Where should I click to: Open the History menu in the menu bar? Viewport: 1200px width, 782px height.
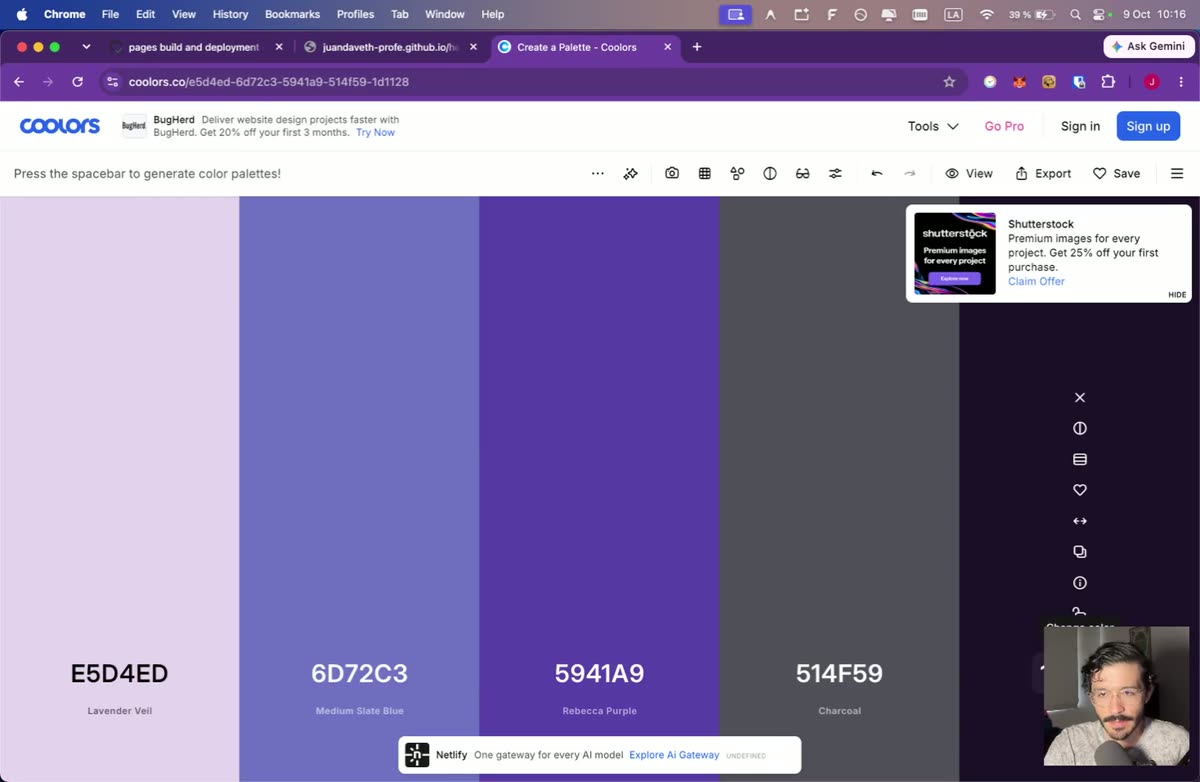pyautogui.click(x=230, y=14)
